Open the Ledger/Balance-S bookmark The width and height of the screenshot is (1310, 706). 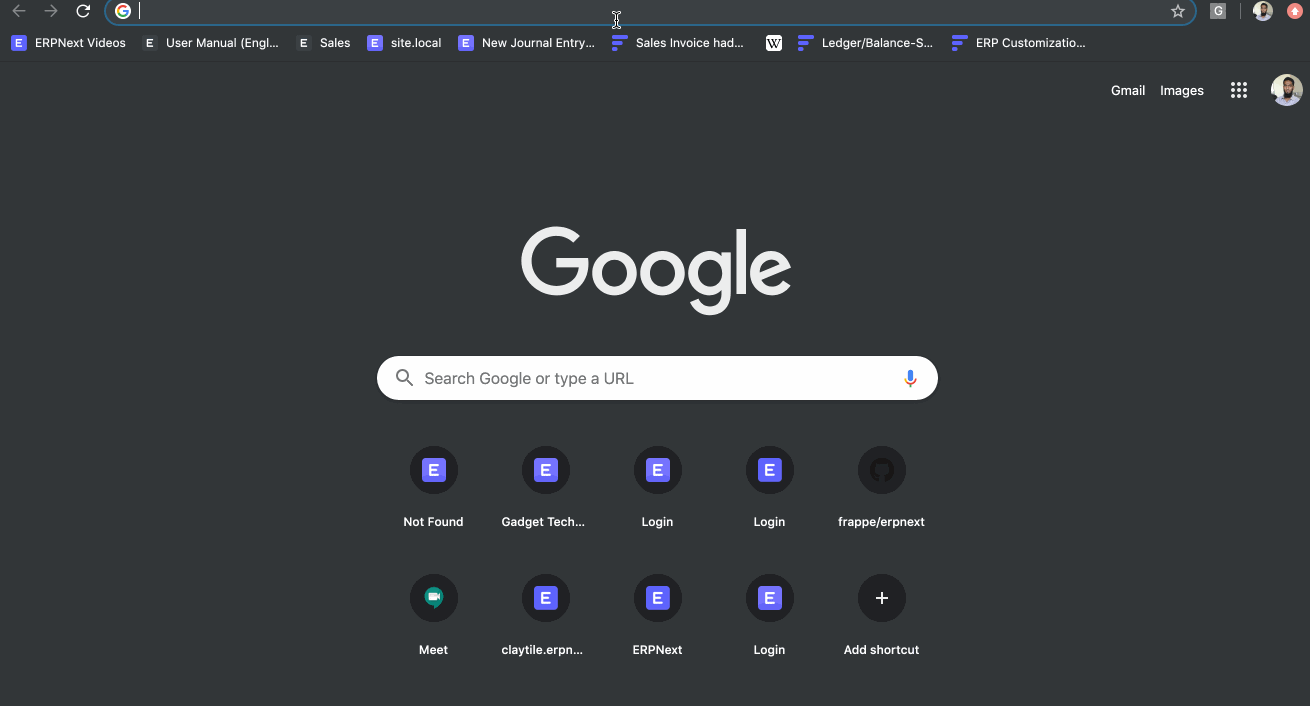click(x=866, y=43)
